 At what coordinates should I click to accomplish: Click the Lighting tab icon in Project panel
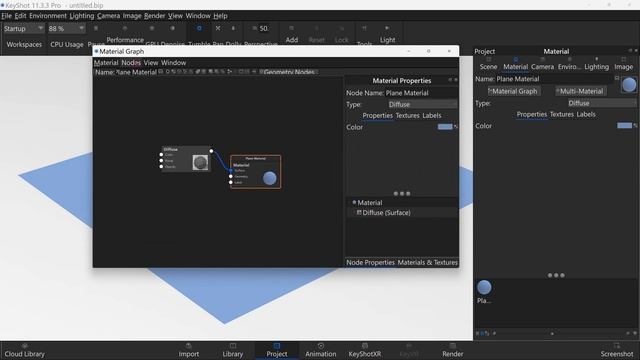point(596,60)
